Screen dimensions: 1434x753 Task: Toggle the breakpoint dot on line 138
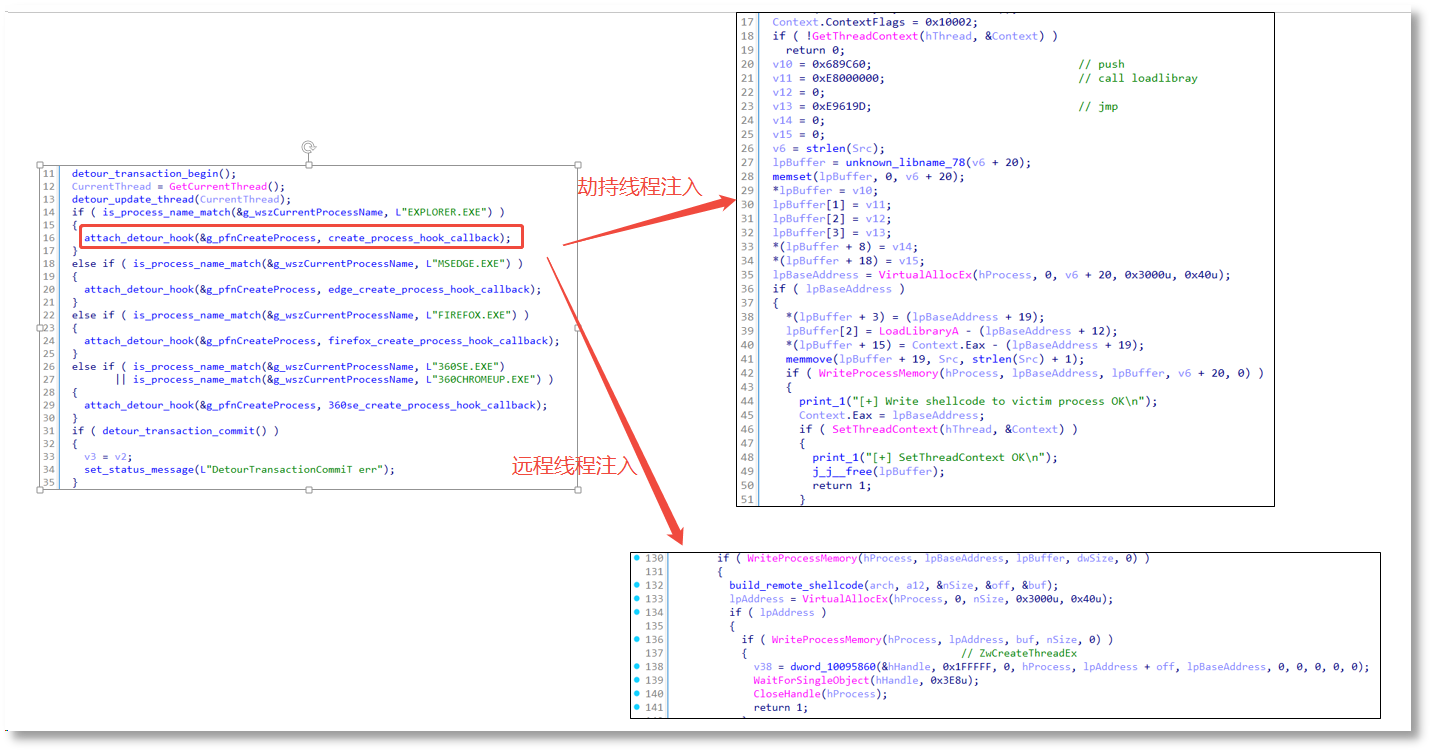pyautogui.click(x=636, y=666)
